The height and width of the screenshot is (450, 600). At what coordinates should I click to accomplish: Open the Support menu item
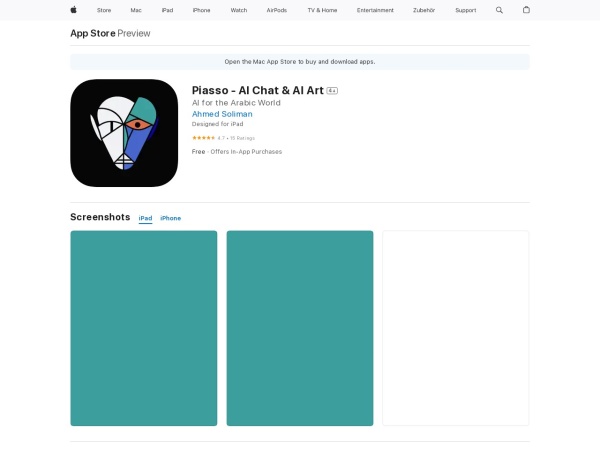(x=466, y=10)
